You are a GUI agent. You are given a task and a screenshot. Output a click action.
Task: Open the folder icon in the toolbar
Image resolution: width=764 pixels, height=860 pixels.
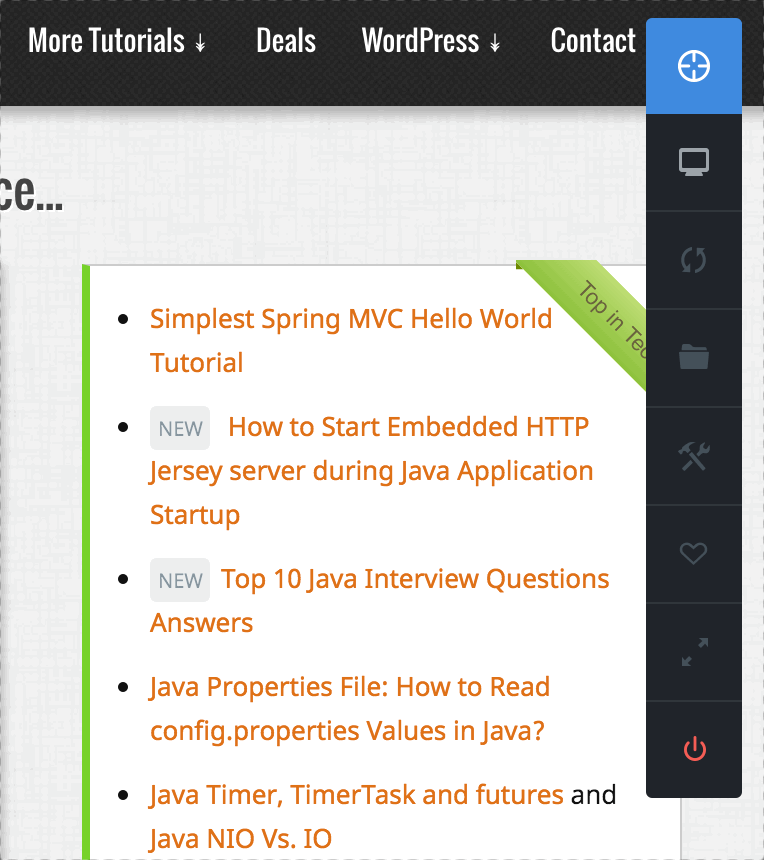point(693,357)
